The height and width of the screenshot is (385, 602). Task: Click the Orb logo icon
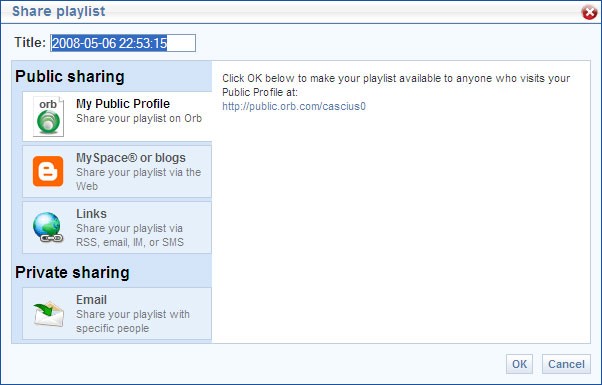tap(48, 116)
